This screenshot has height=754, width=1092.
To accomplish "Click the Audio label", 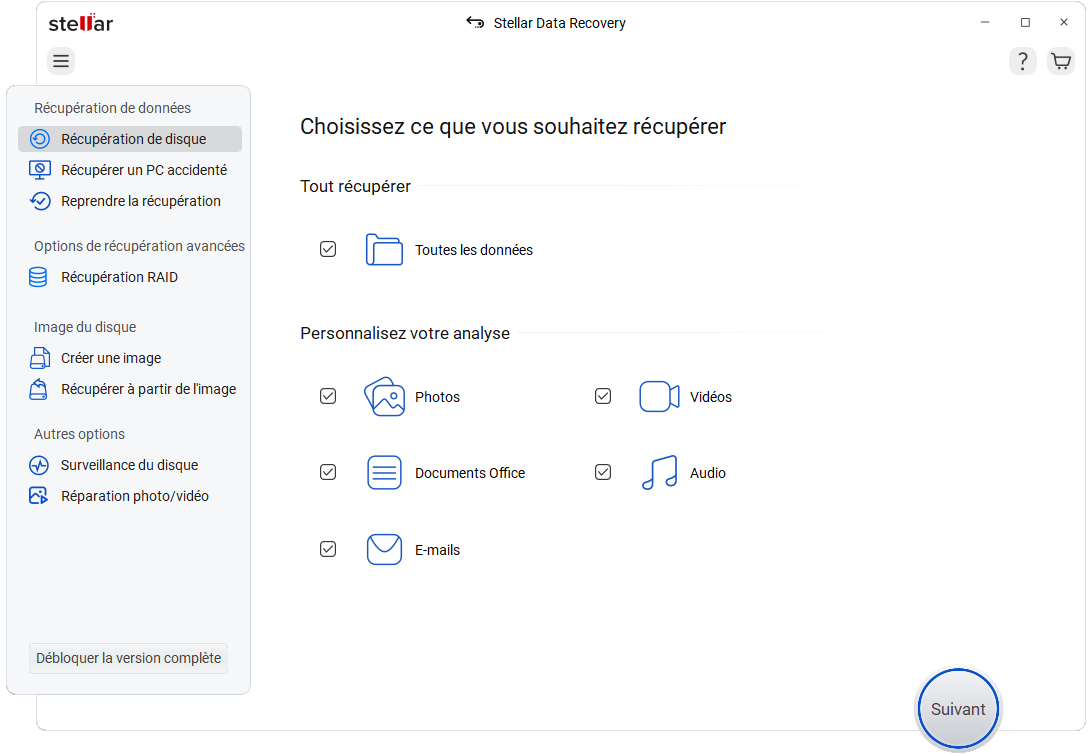I will pyautogui.click(x=708, y=473).
